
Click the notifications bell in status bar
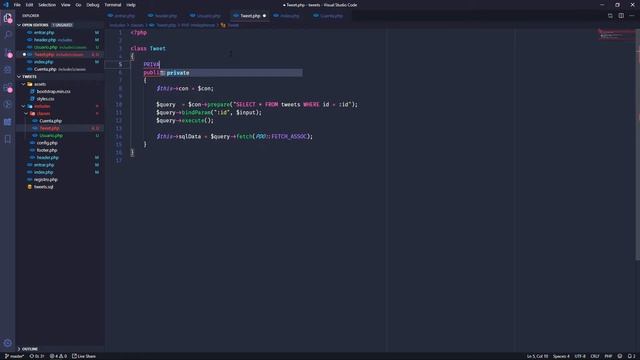(x=631, y=356)
